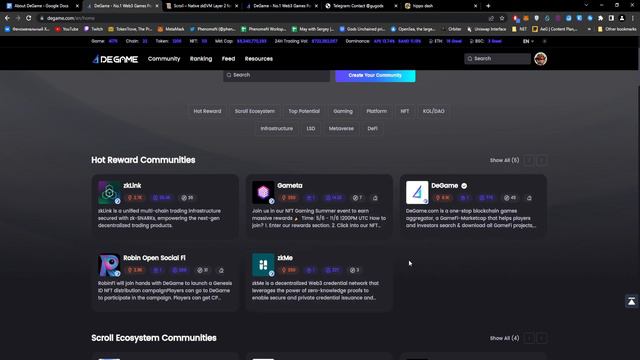Open zkLink community logo
The height and width of the screenshot is (360, 640).
[109, 192]
